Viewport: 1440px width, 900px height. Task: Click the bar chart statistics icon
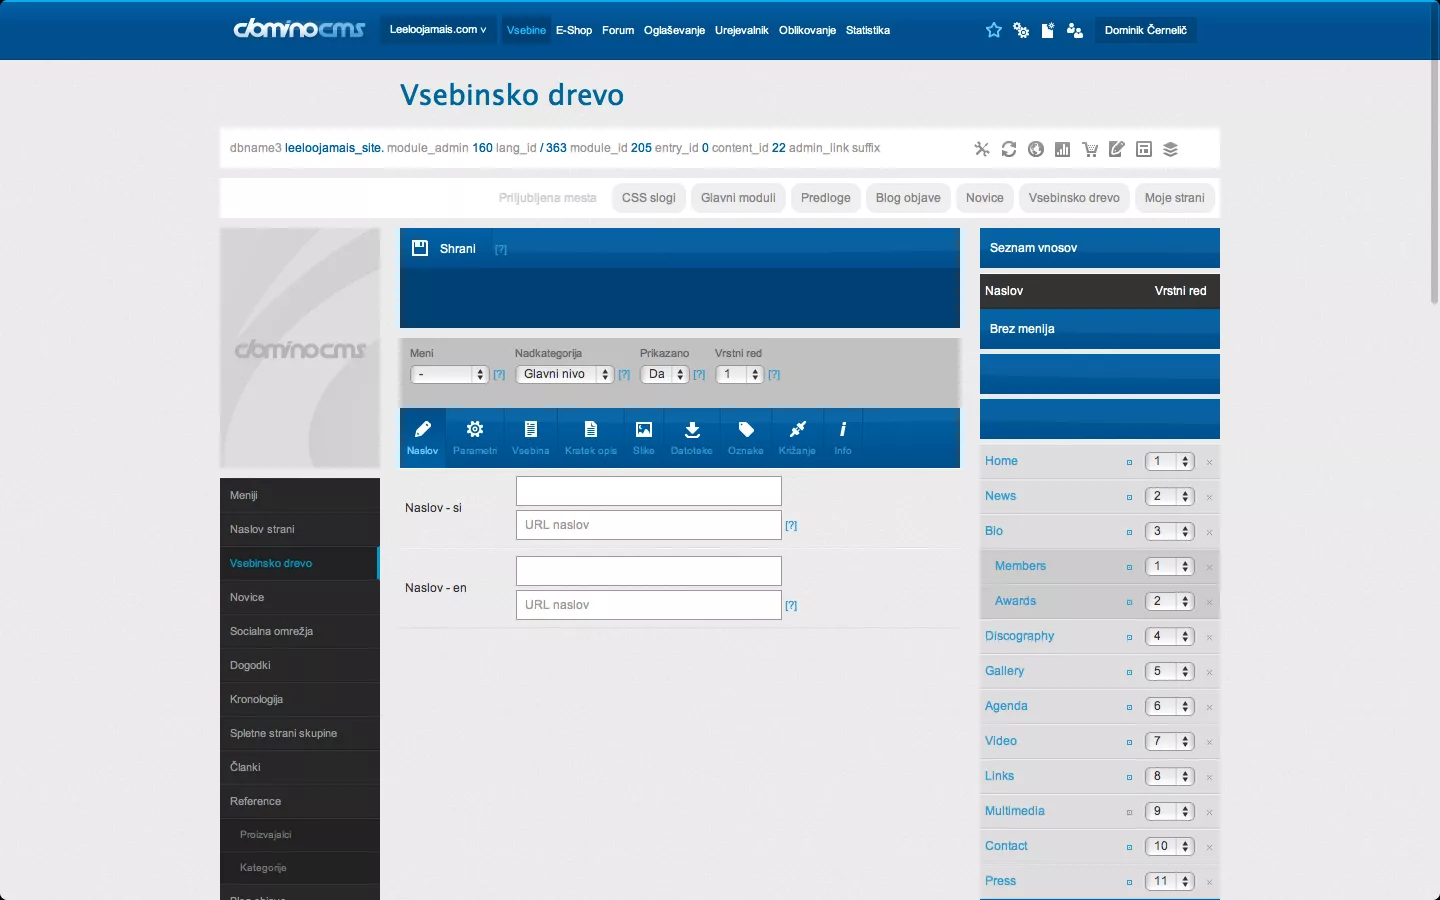(1063, 149)
